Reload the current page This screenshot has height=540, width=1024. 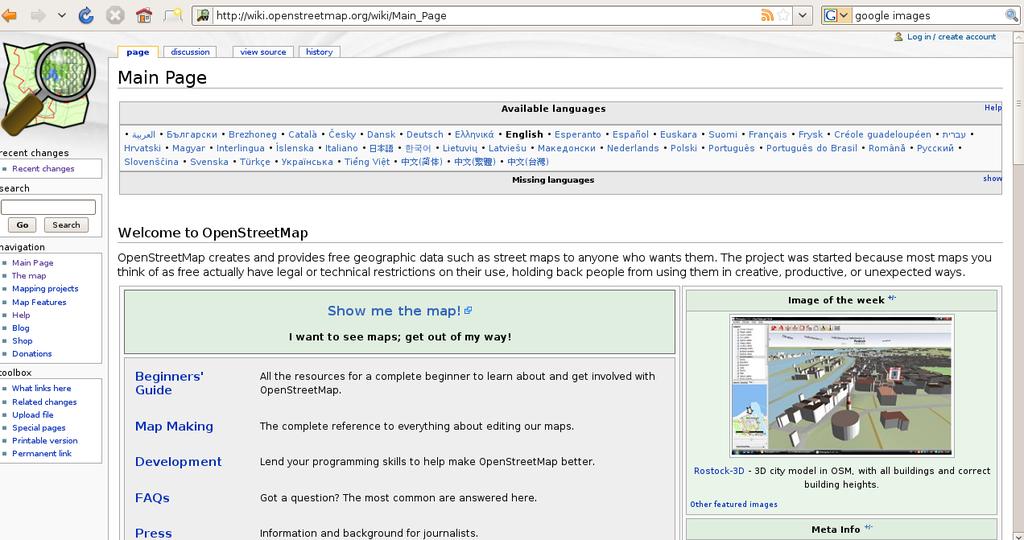click(86, 15)
